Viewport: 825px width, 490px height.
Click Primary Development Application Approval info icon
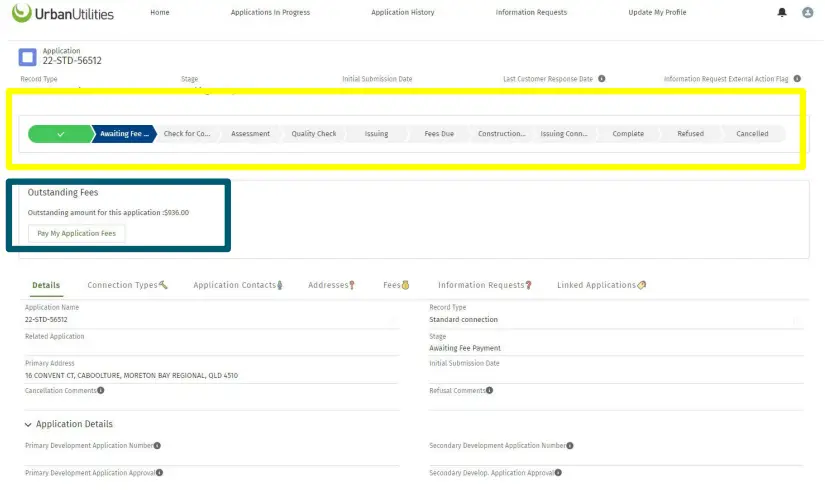(159, 473)
